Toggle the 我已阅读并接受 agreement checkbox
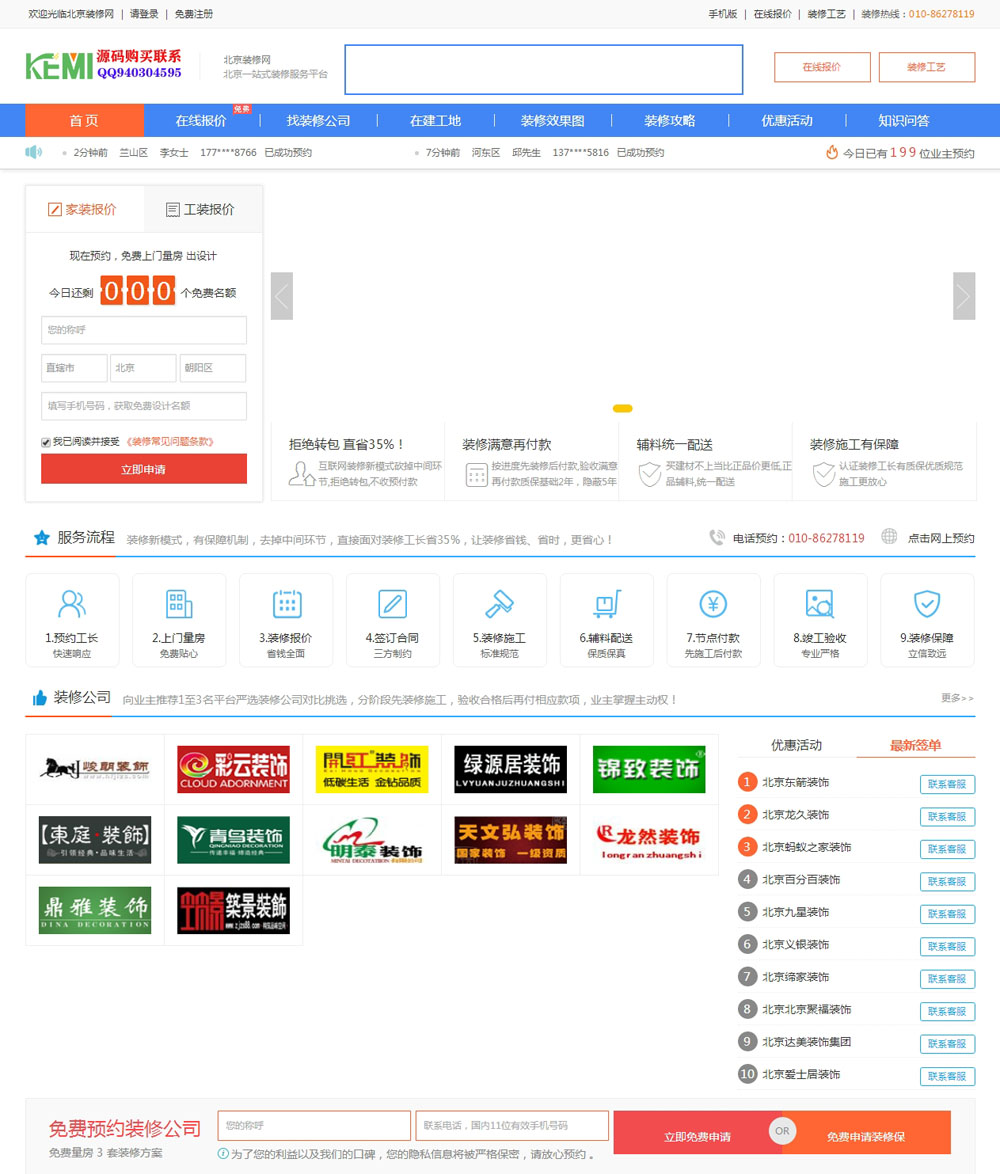This screenshot has height=1174, width=1000. (x=46, y=442)
